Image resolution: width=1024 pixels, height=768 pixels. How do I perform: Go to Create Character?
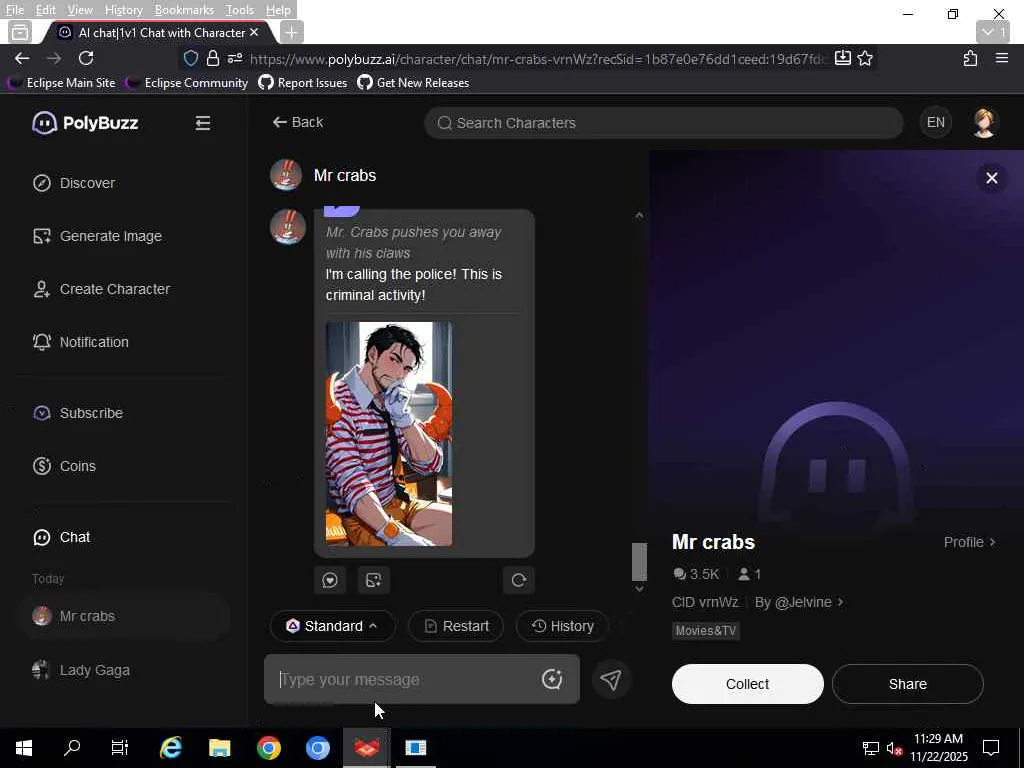[x=101, y=289]
